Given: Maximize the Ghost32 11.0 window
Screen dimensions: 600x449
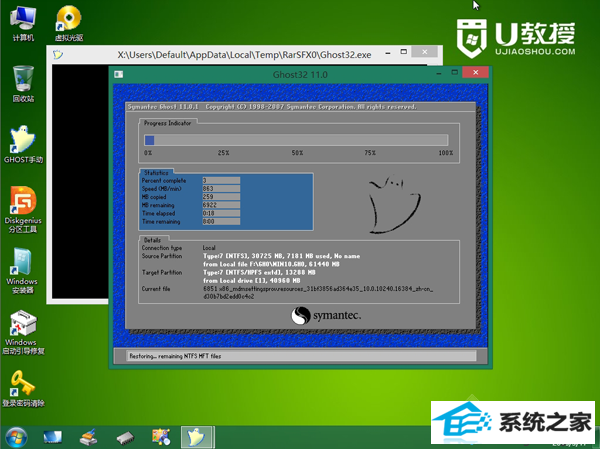Looking at the screenshot, I should tap(455, 72).
